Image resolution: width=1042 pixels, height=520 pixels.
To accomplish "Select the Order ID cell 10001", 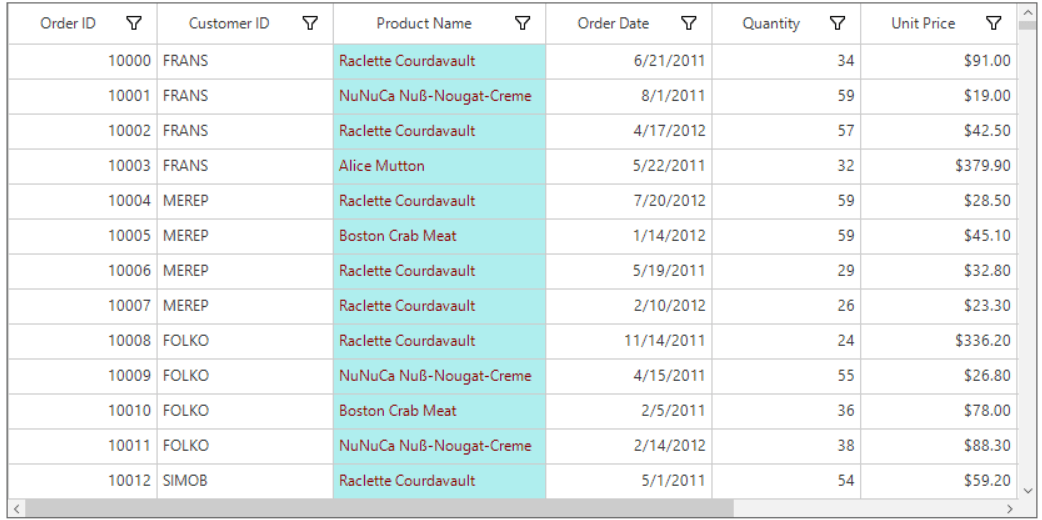I will [82, 96].
